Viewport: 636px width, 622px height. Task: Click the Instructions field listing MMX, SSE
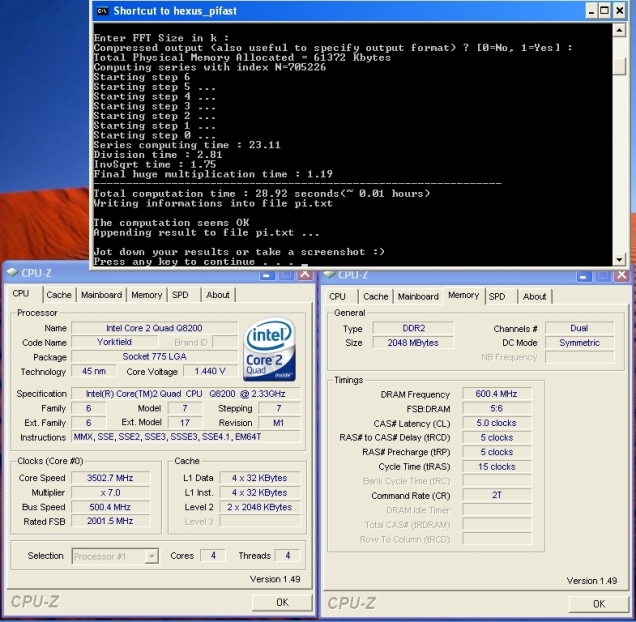coord(186,437)
